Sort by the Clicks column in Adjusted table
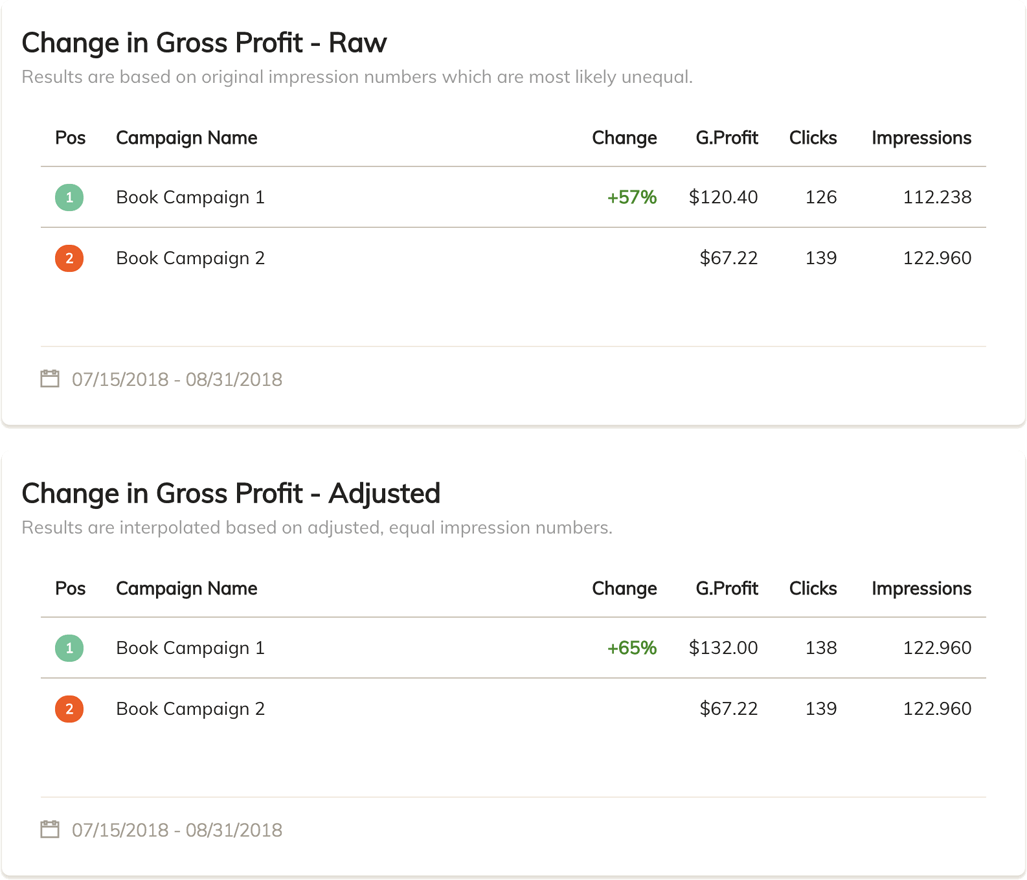1027x880 pixels. [812, 589]
